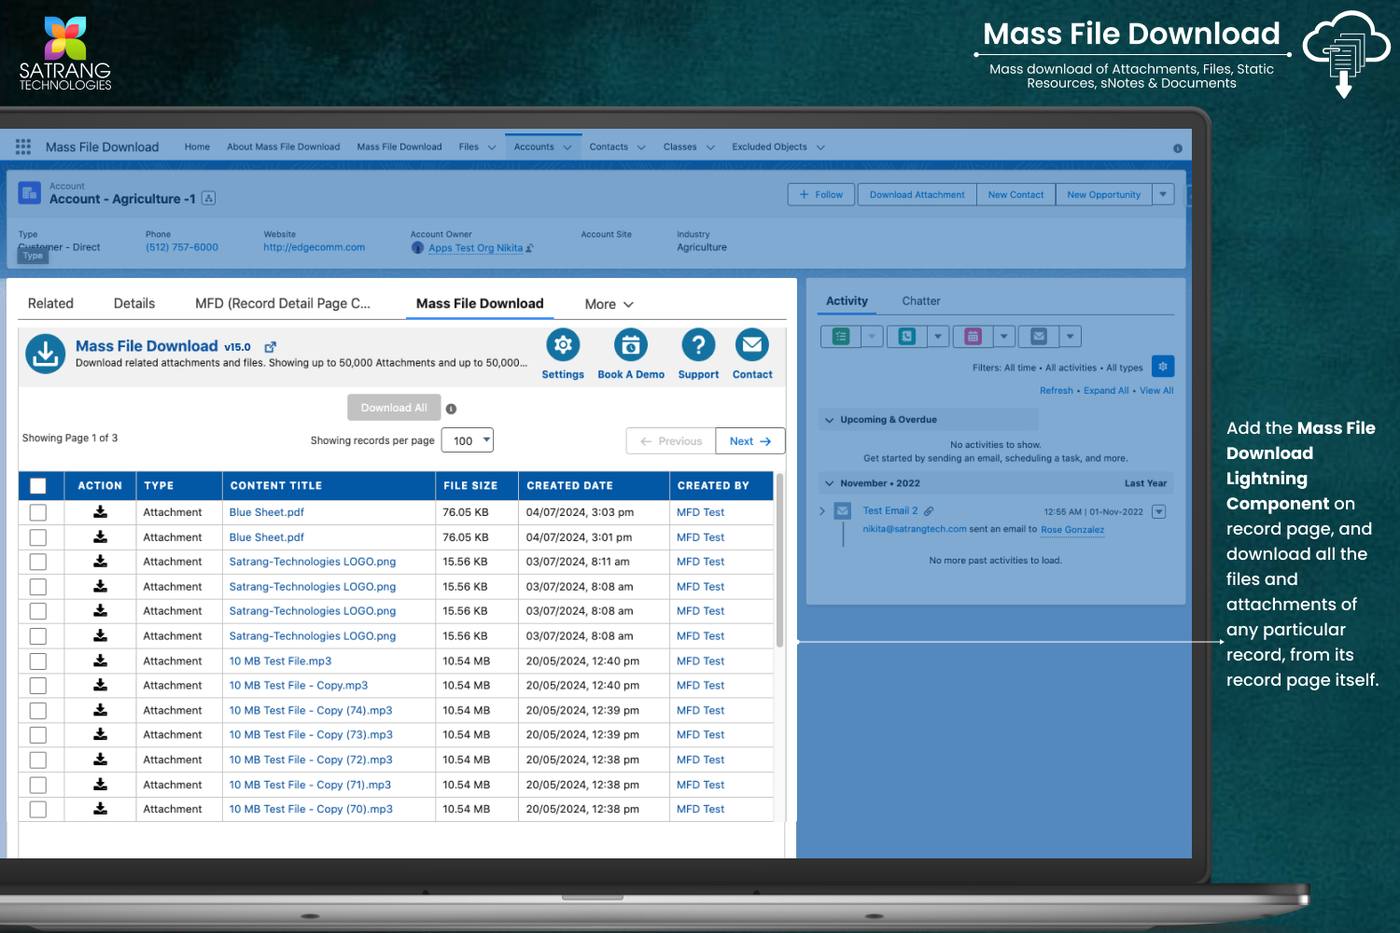Viewport: 1400px width, 933px height.
Task: Click the activity filter settings gear icon
Action: click(1162, 367)
